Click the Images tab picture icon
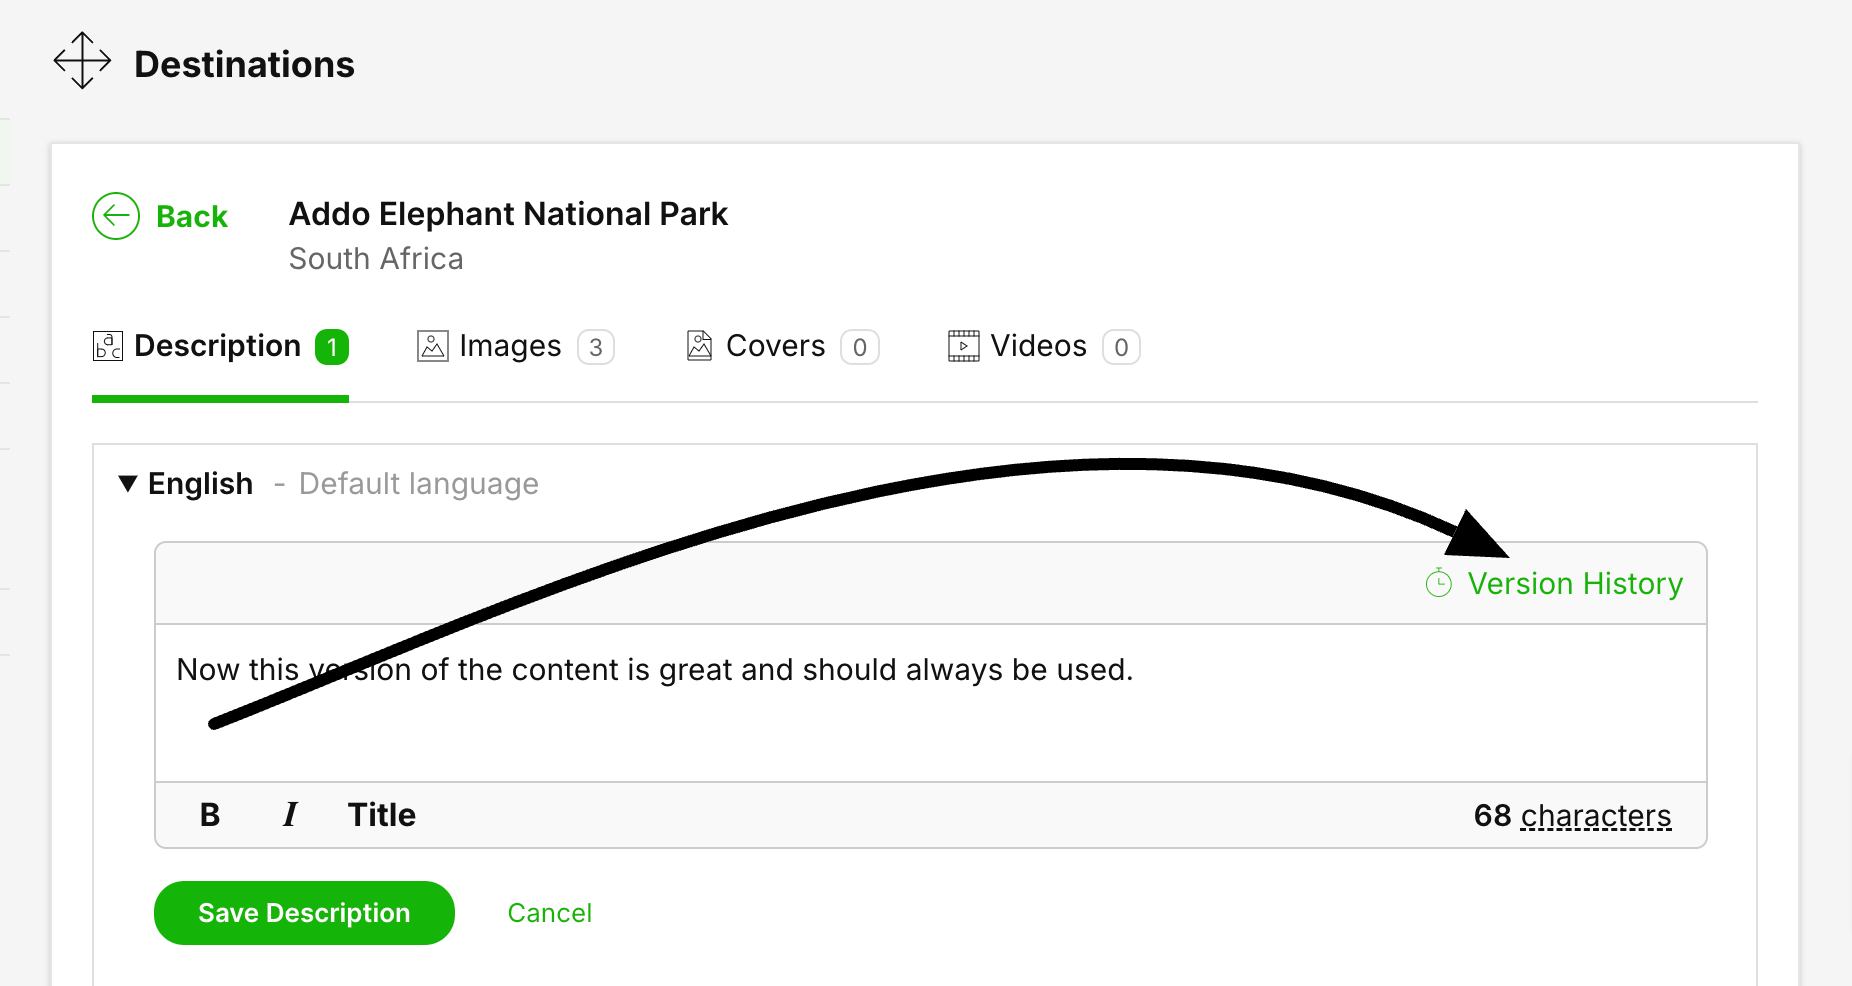The height and width of the screenshot is (986, 1852). click(432, 346)
